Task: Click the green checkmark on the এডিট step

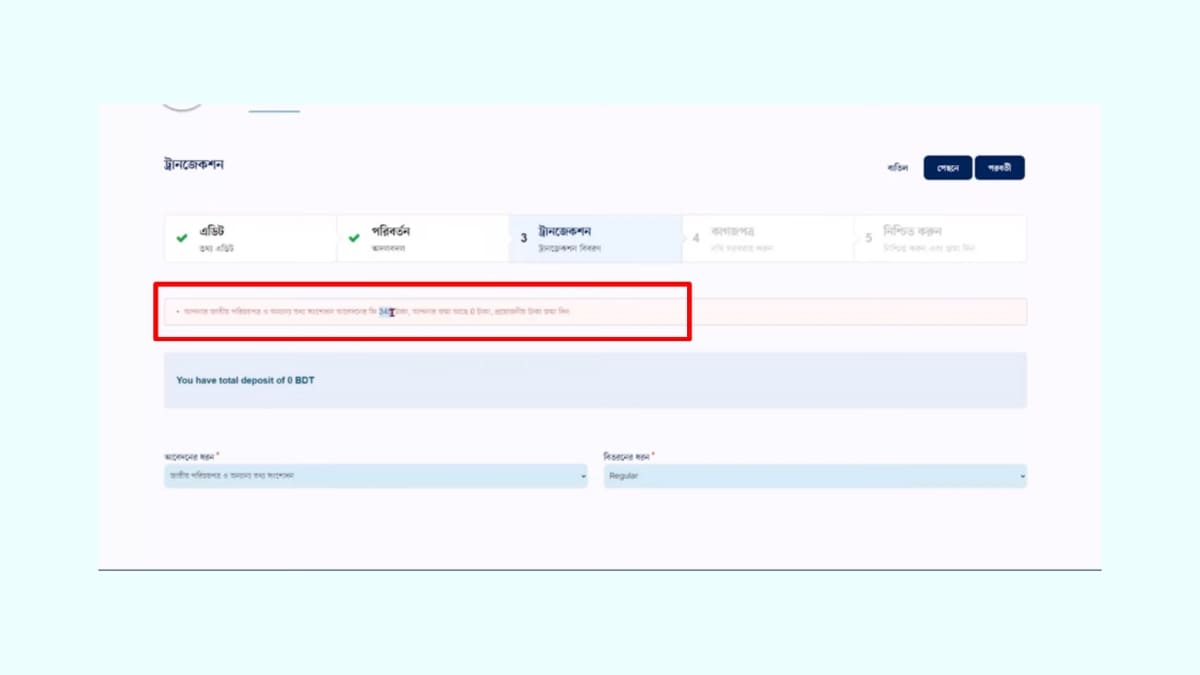Action: (x=182, y=238)
